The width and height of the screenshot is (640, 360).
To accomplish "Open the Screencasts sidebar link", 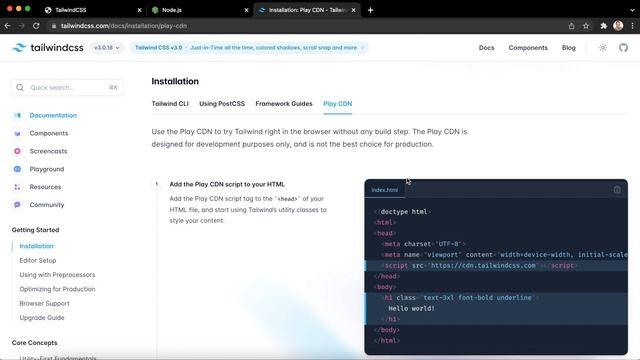I will pos(48,151).
